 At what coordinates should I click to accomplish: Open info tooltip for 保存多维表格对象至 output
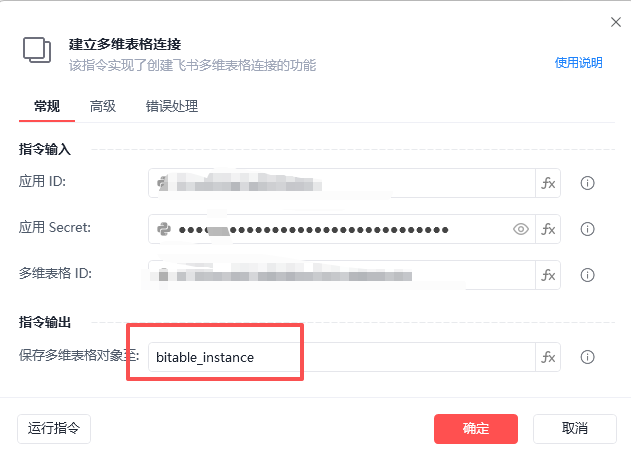point(587,357)
